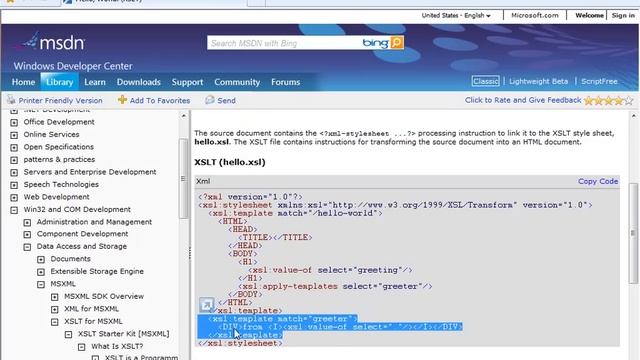Open Web Development in the tree
The height and width of the screenshot is (360, 640).
click(x=56, y=197)
